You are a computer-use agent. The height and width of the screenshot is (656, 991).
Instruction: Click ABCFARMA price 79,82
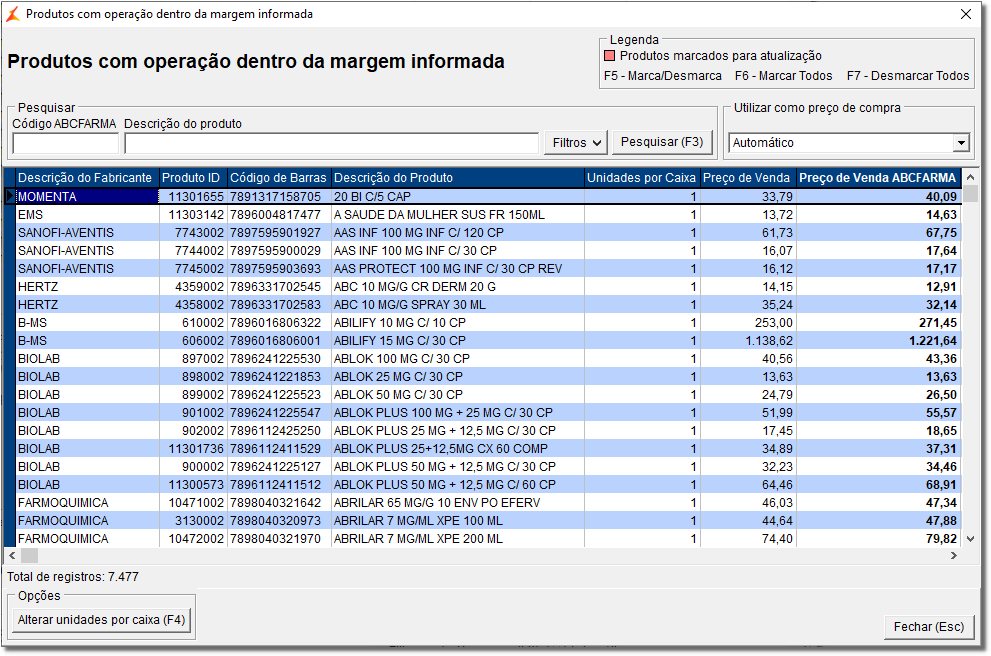[x=941, y=539]
